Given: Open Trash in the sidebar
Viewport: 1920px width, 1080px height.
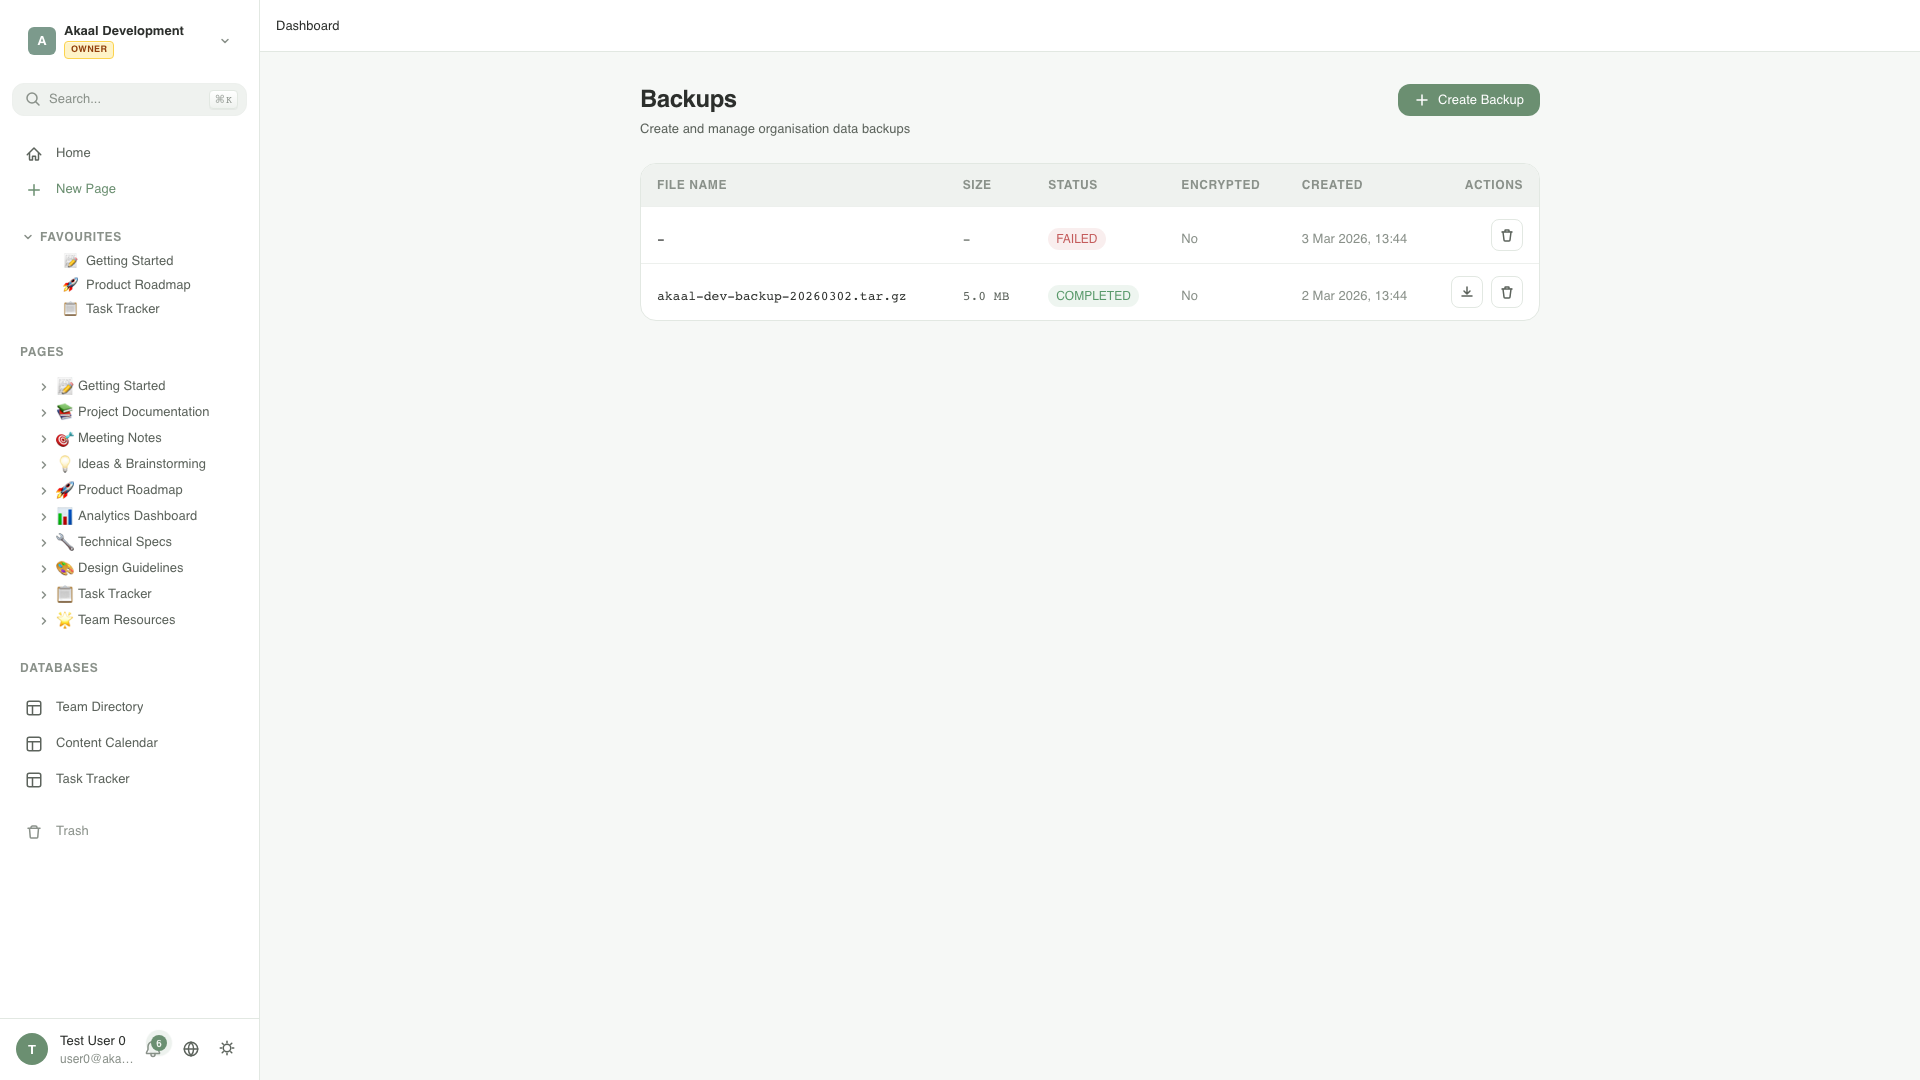Looking at the screenshot, I should (72, 831).
